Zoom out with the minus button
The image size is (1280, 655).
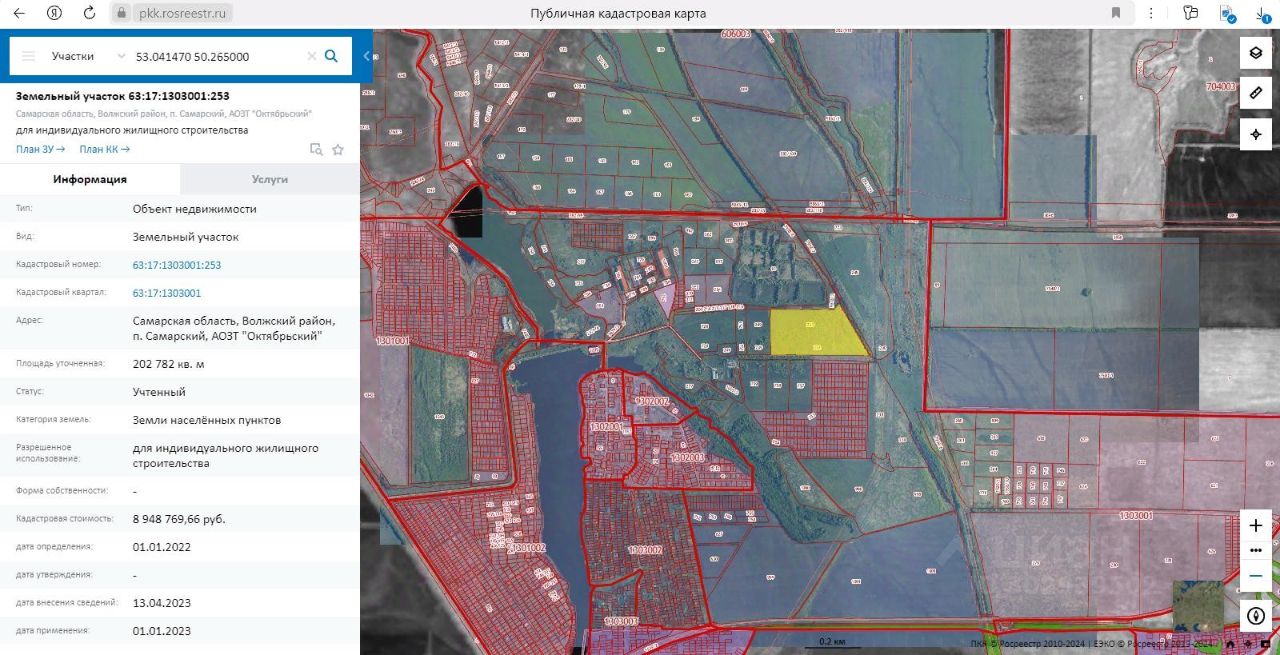(1256, 576)
